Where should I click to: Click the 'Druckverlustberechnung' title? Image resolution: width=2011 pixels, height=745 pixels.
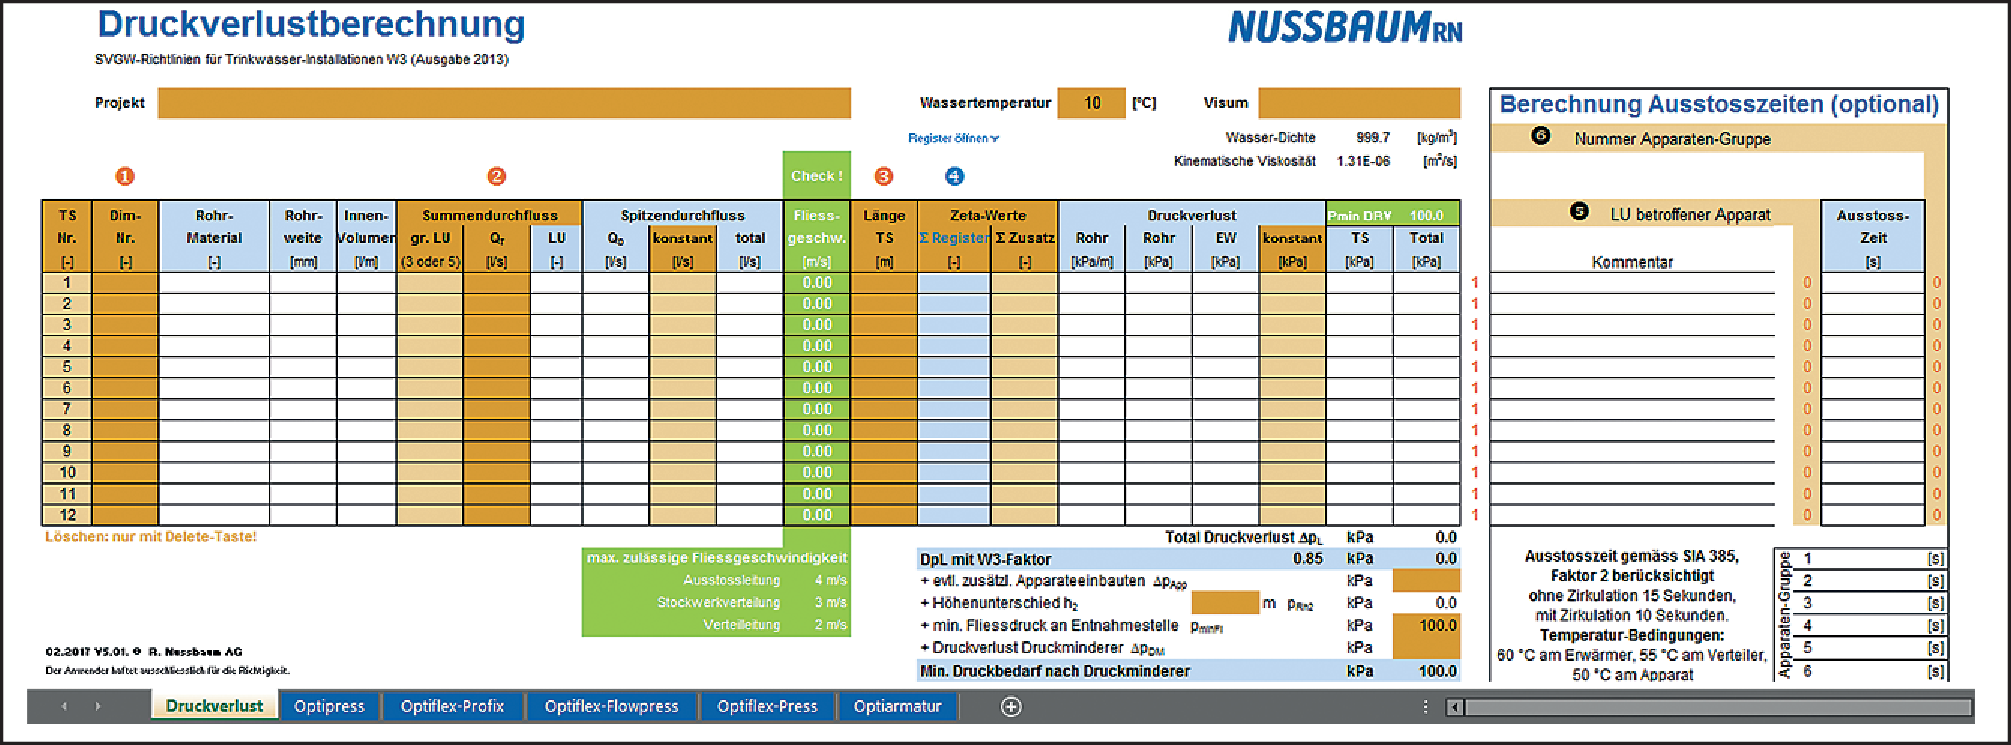coord(311,25)
